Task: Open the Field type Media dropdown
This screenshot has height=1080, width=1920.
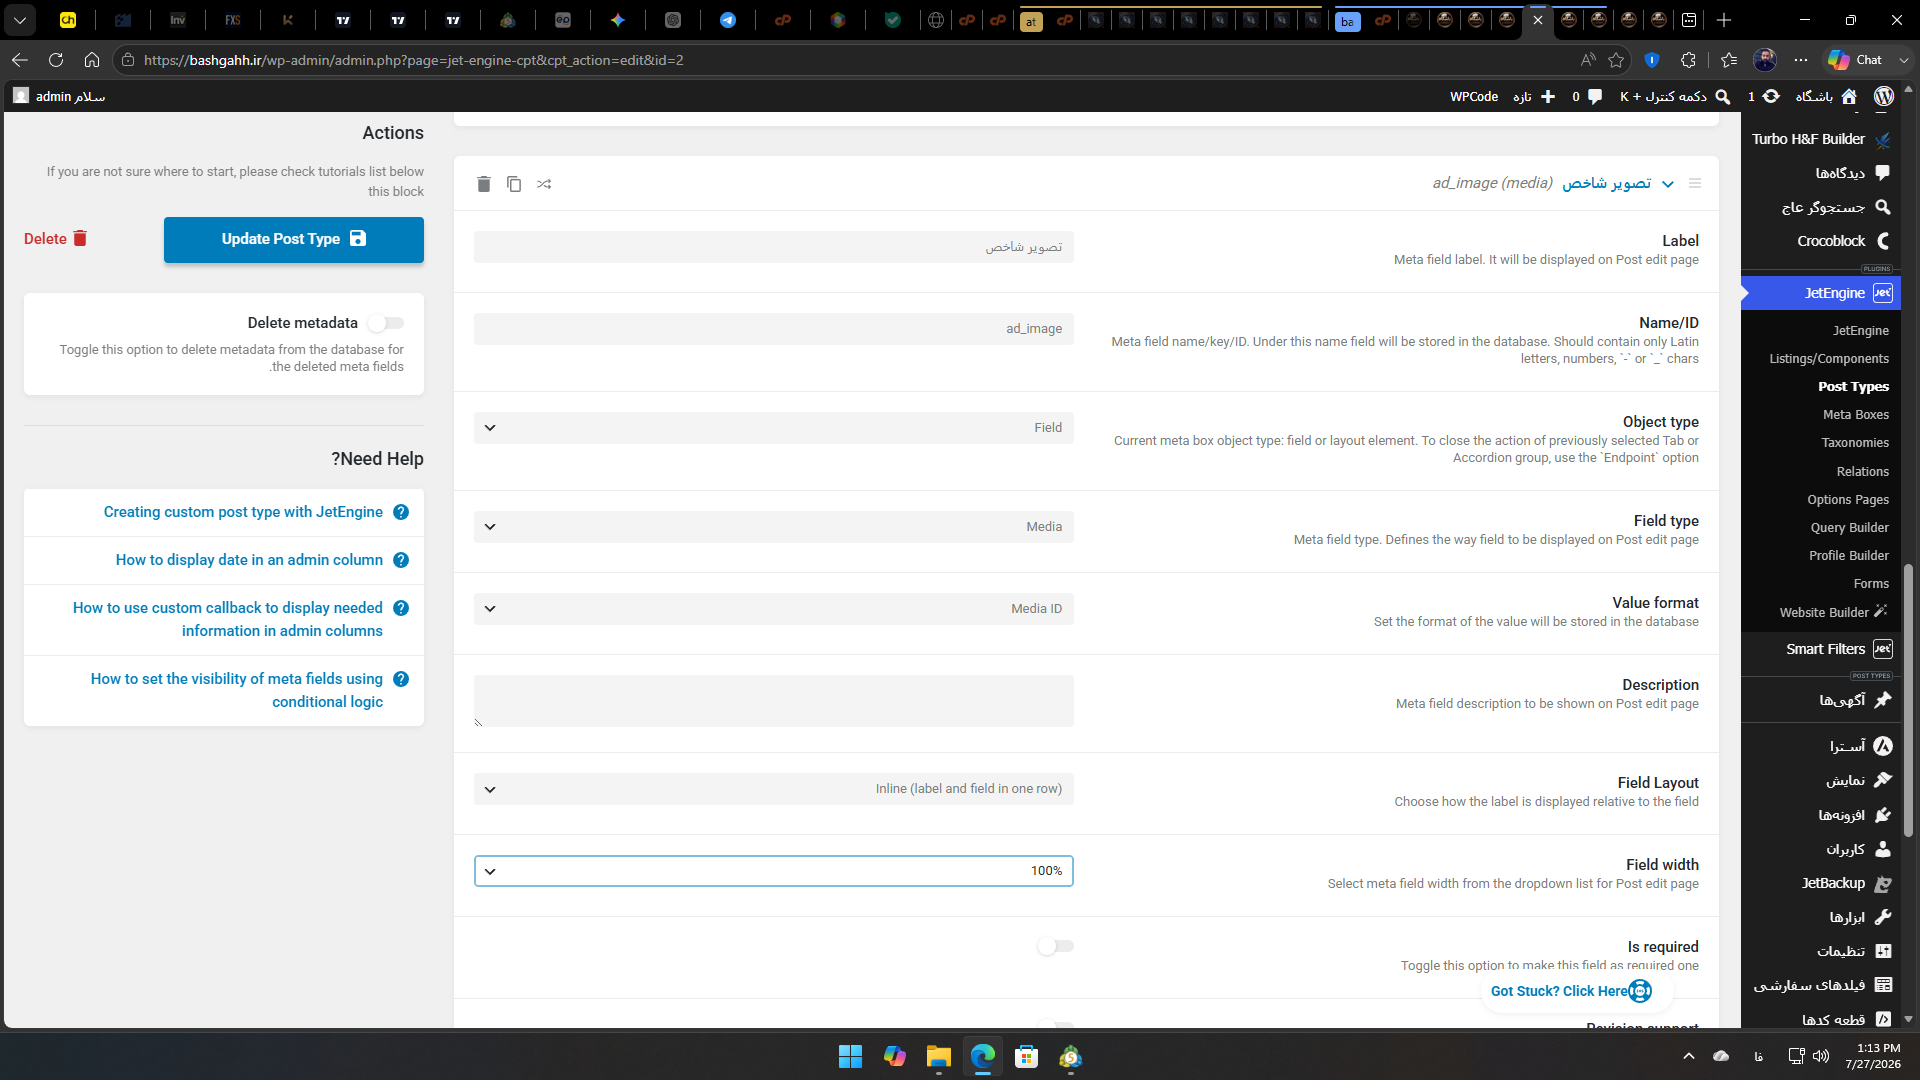Action: coord(774,527)
